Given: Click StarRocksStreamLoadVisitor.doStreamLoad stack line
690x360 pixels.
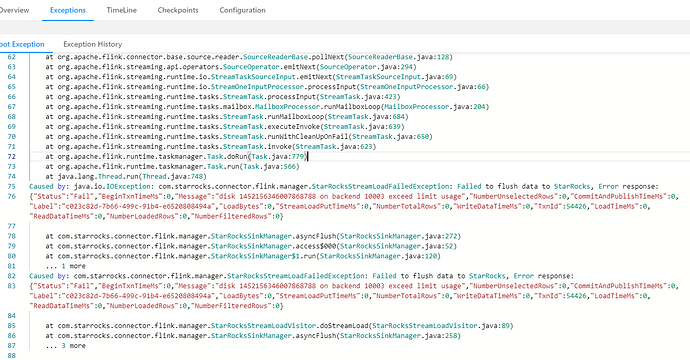Looking at the screenshot, I should 279,326.
